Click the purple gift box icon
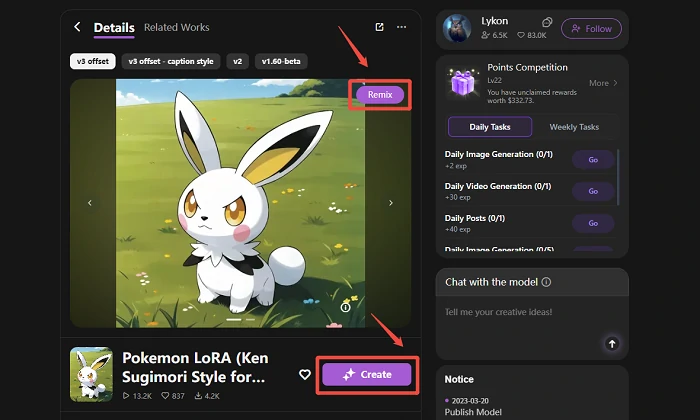The image size is (700, 420). click(462, 83)
